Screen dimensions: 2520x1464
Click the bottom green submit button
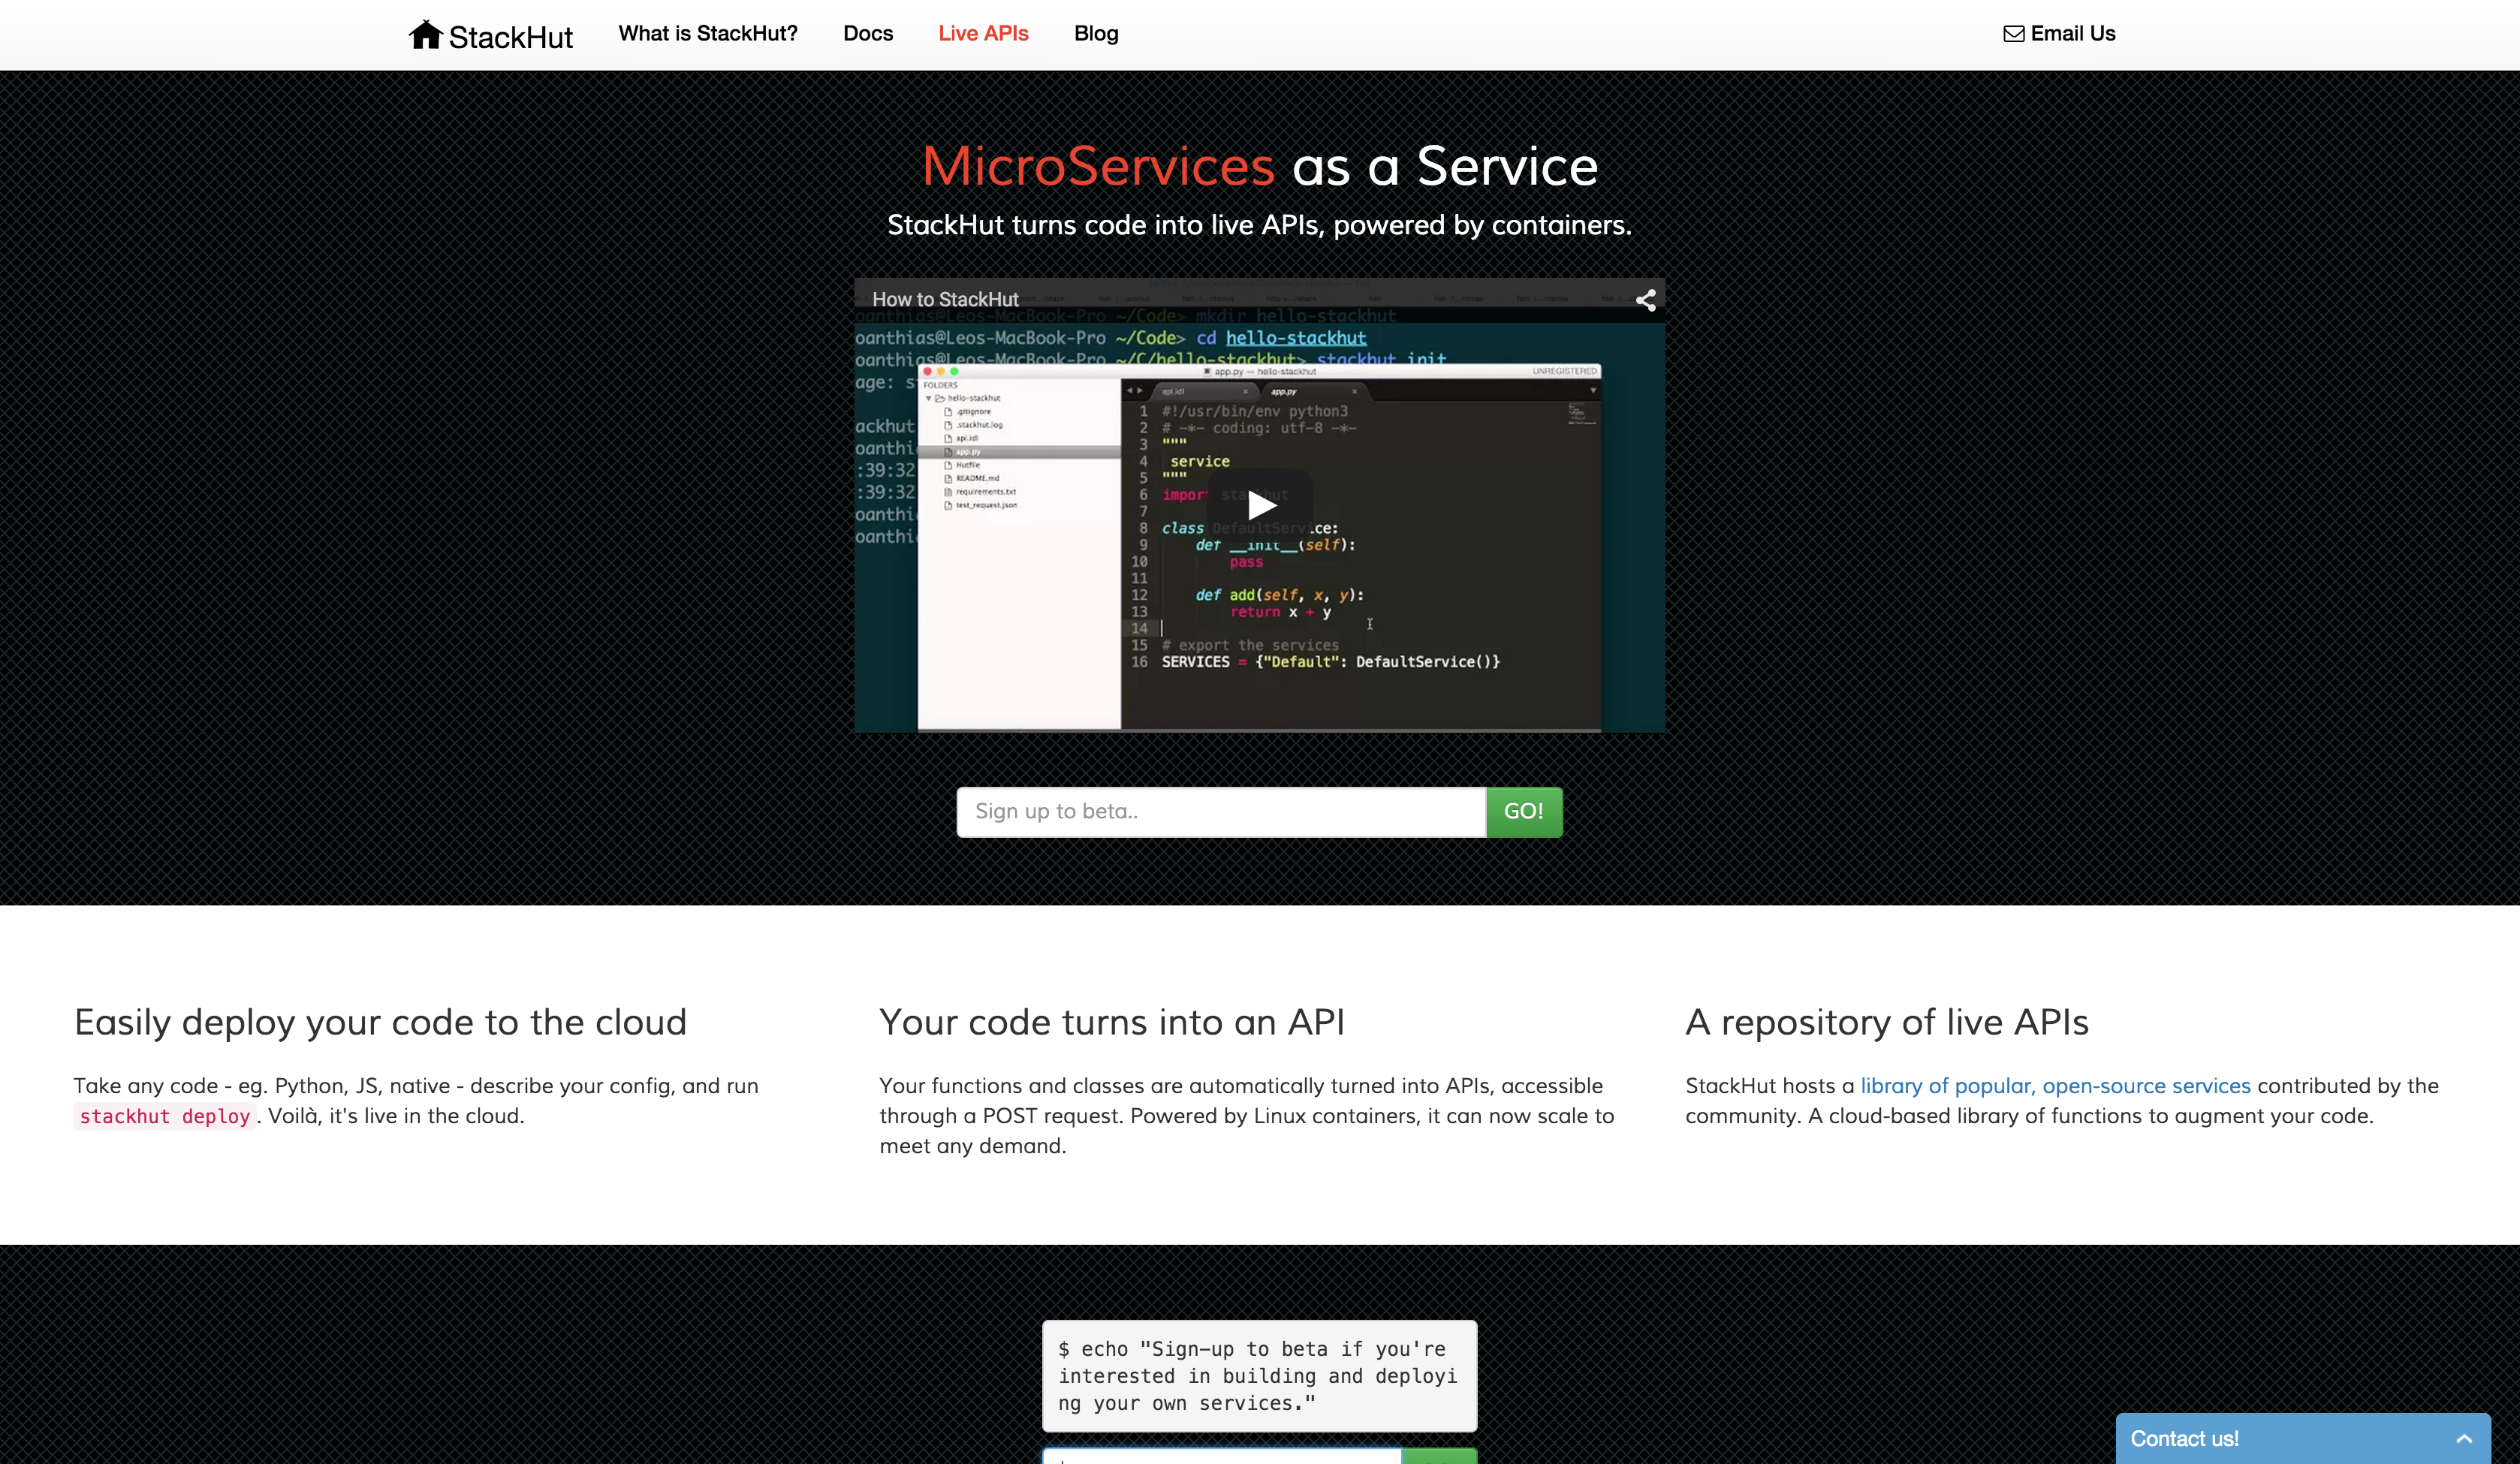[x=1439, y=1457]
